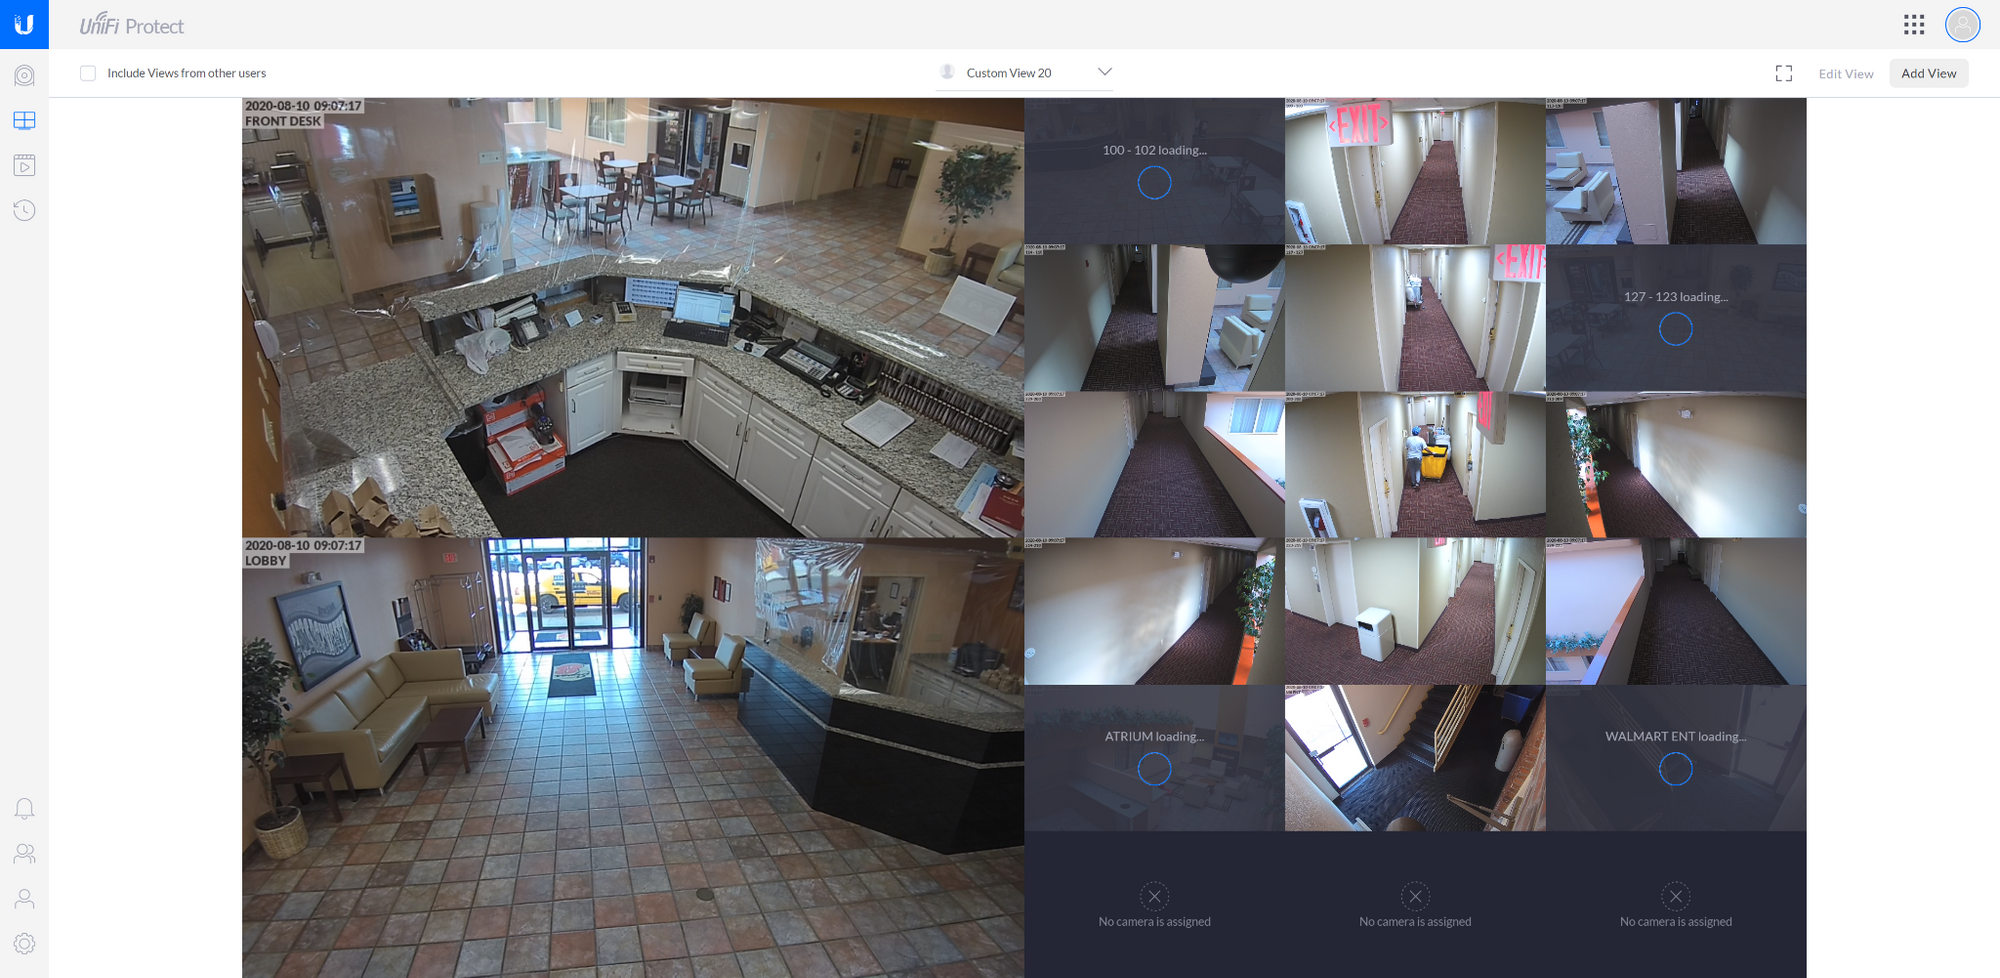Click the account avatar icon
Screen dimensions: 2000x978
click(1962, 25)
